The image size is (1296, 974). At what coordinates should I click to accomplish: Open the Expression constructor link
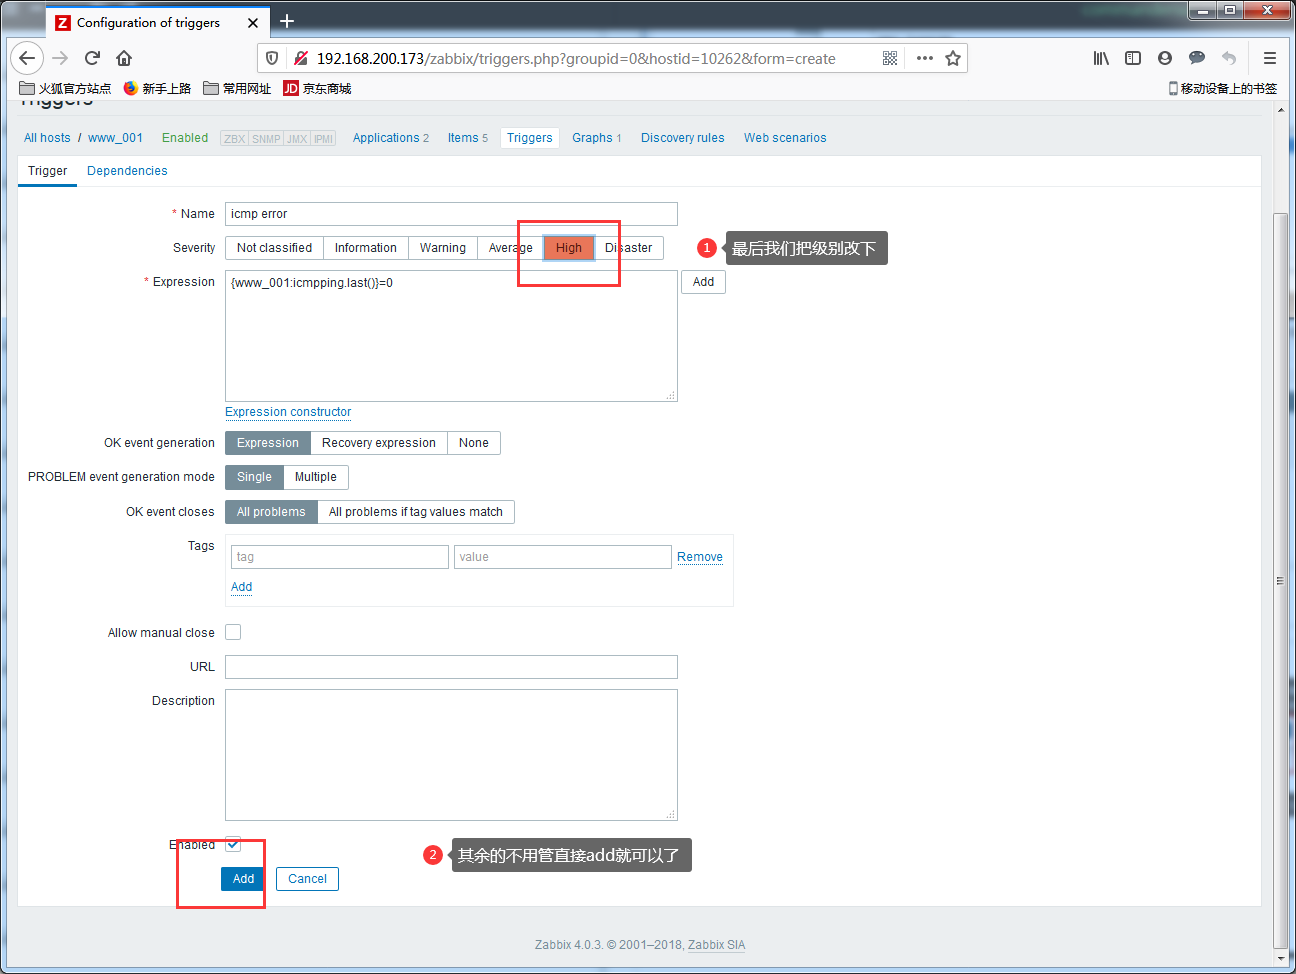[288, 412]
